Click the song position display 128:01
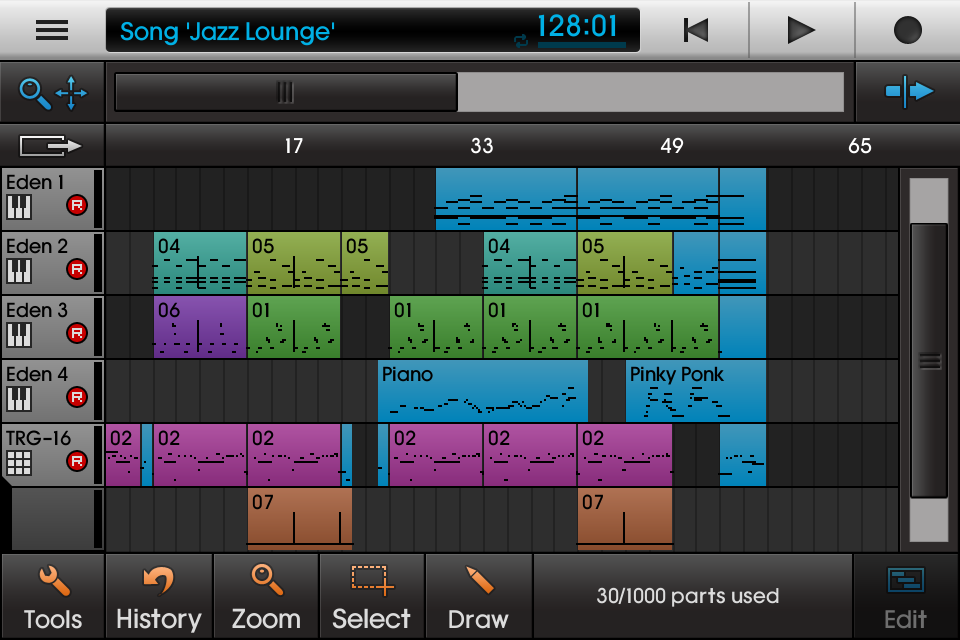The height and width of the screenshot is (640, 960). click(x=578, y=27)
